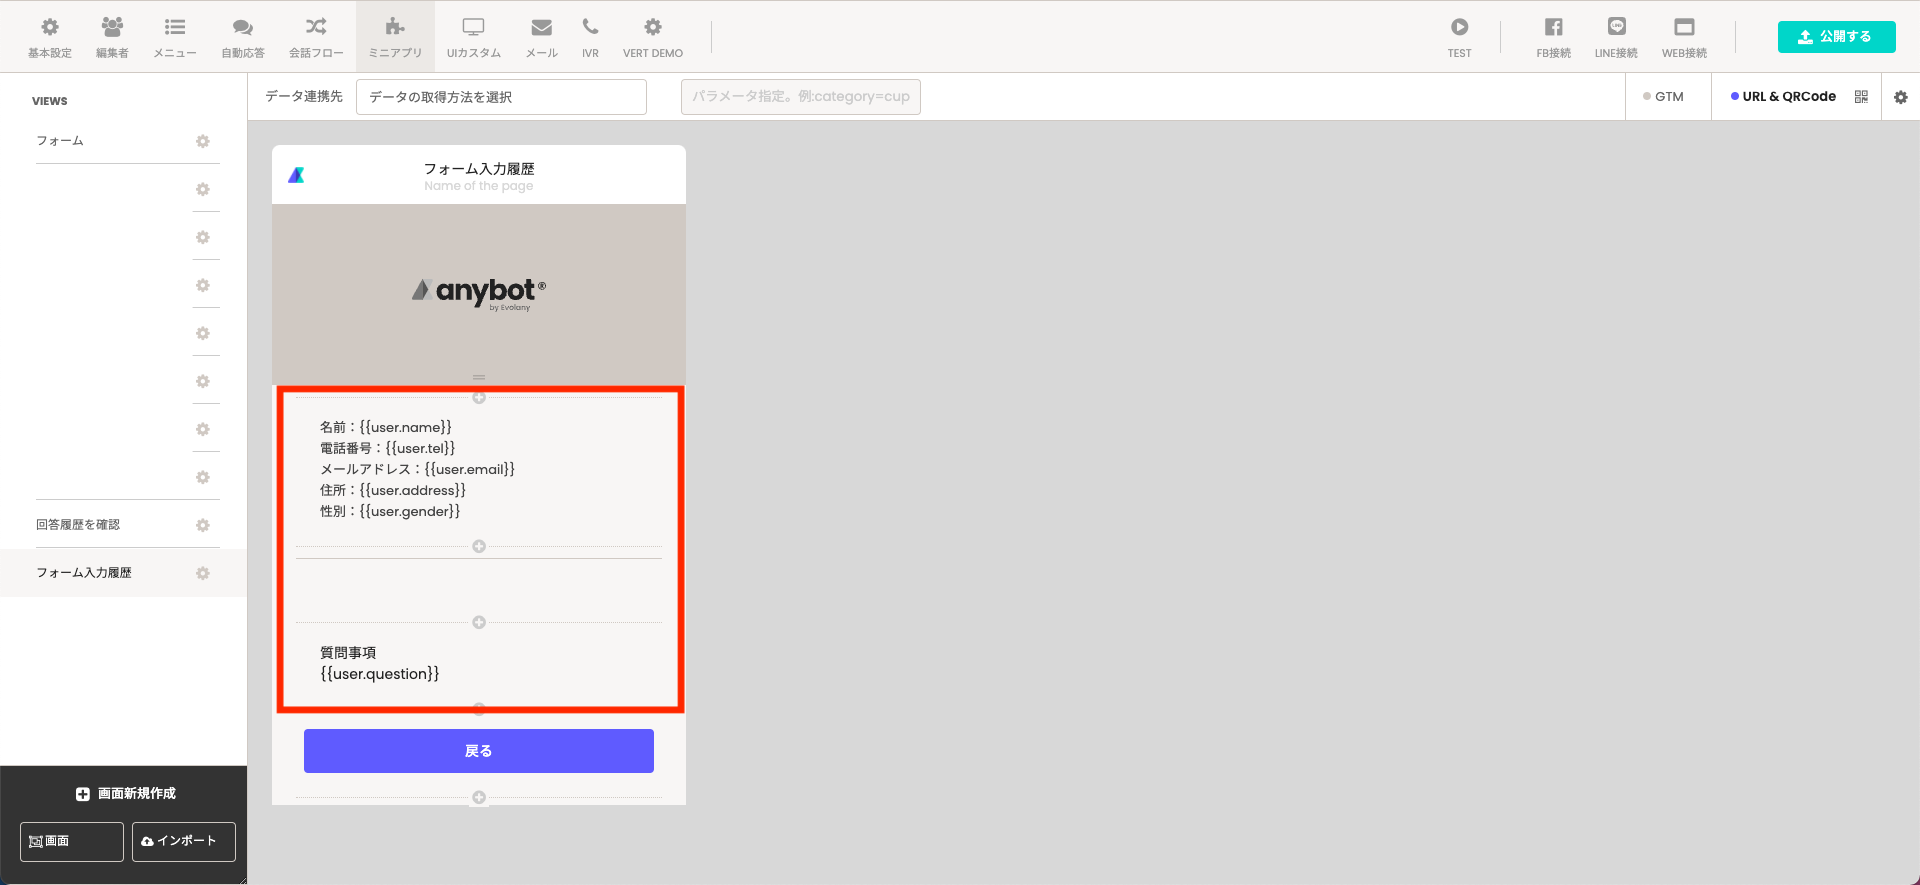Open the 自動応答 auto-reply icon
The width and height of the screenshot is (1920, 885).
click(243, 27)
